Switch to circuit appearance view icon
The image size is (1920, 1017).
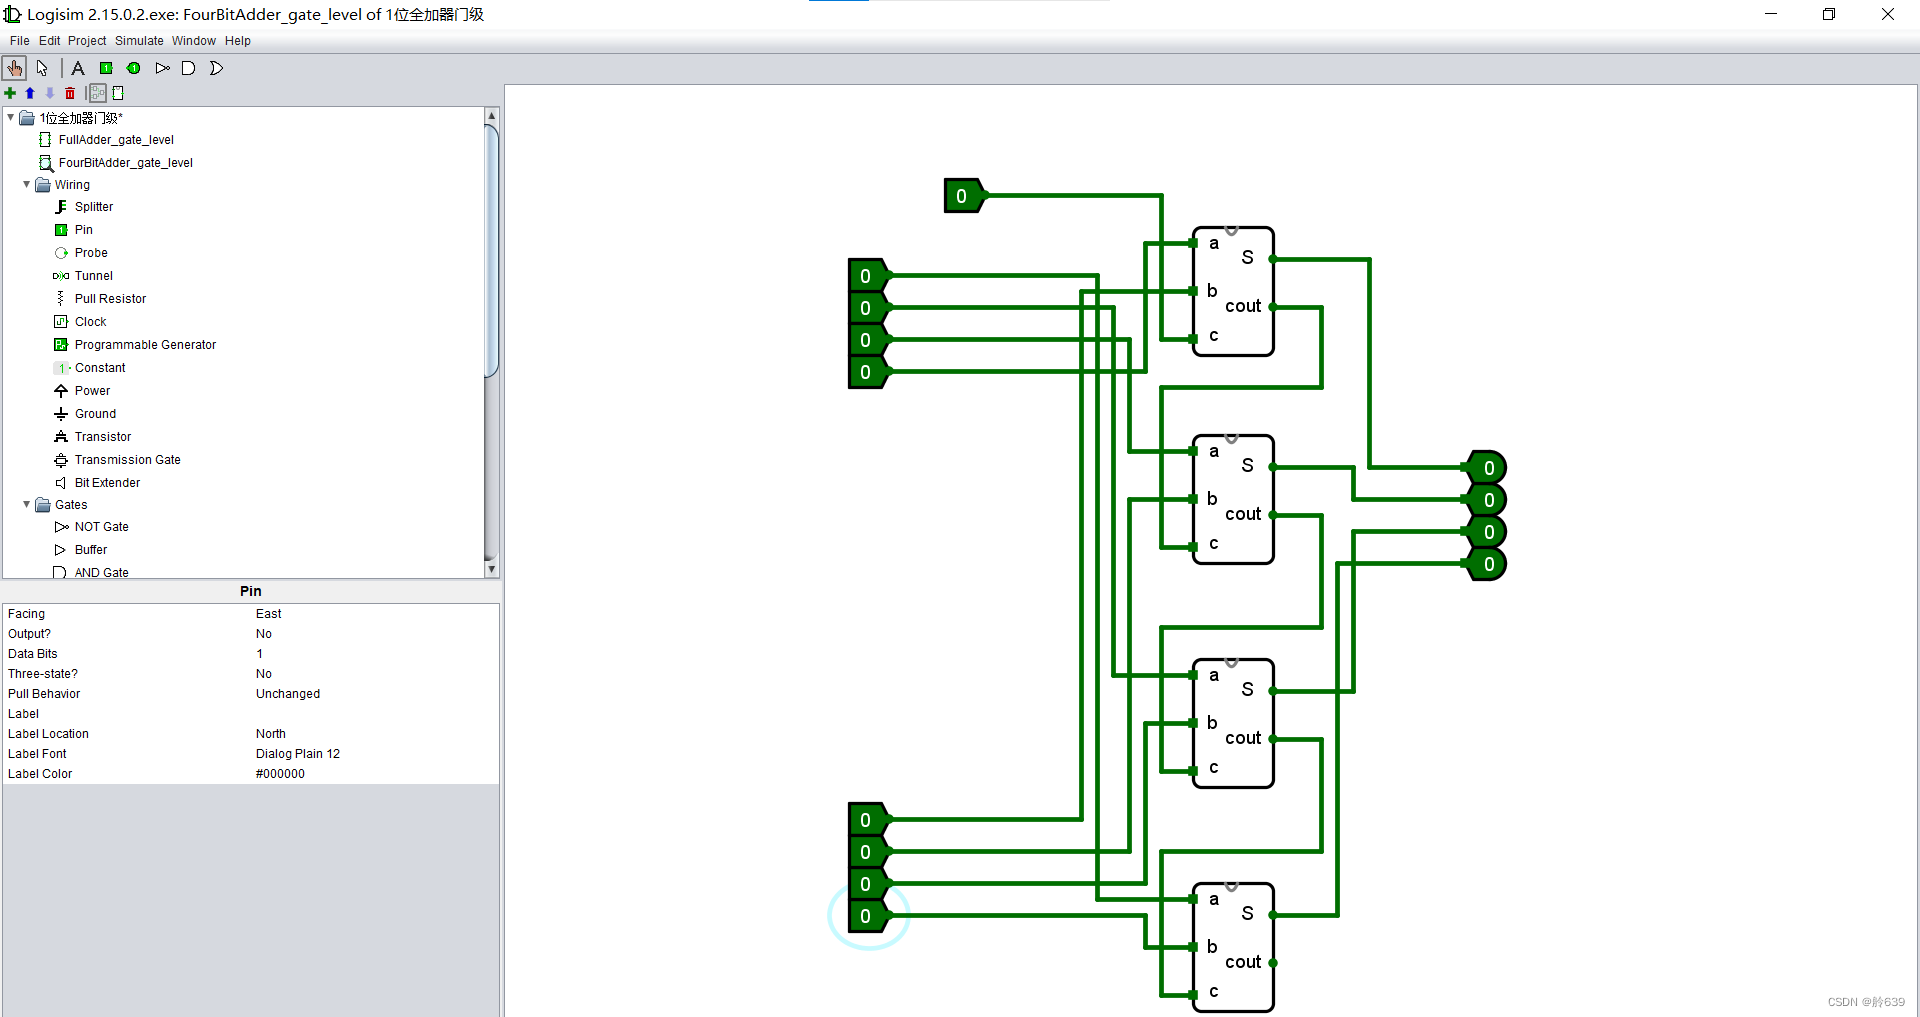pyautogui.click(x=118, y=93)
